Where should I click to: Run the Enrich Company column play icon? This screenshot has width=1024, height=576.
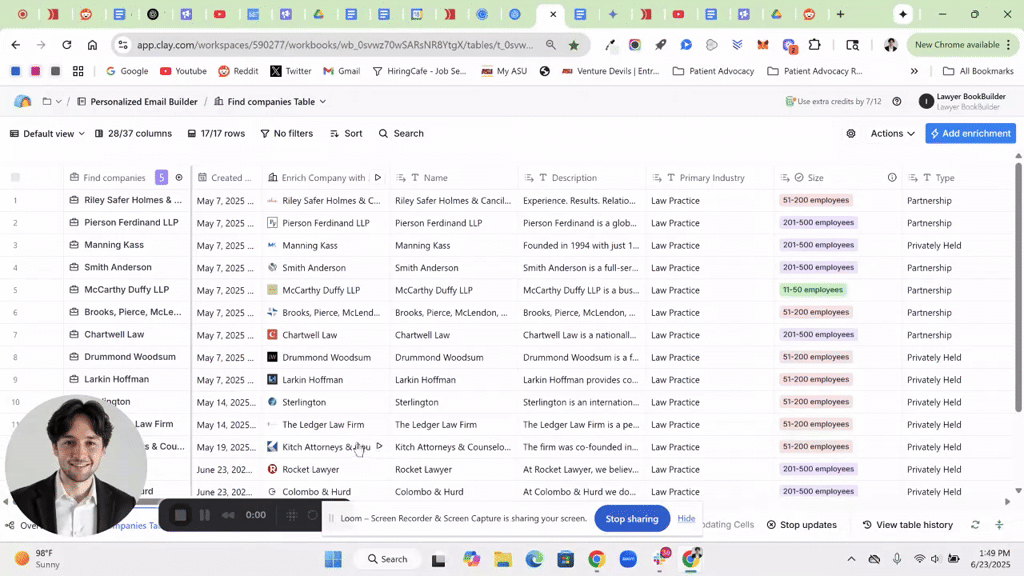click(378, 178)
